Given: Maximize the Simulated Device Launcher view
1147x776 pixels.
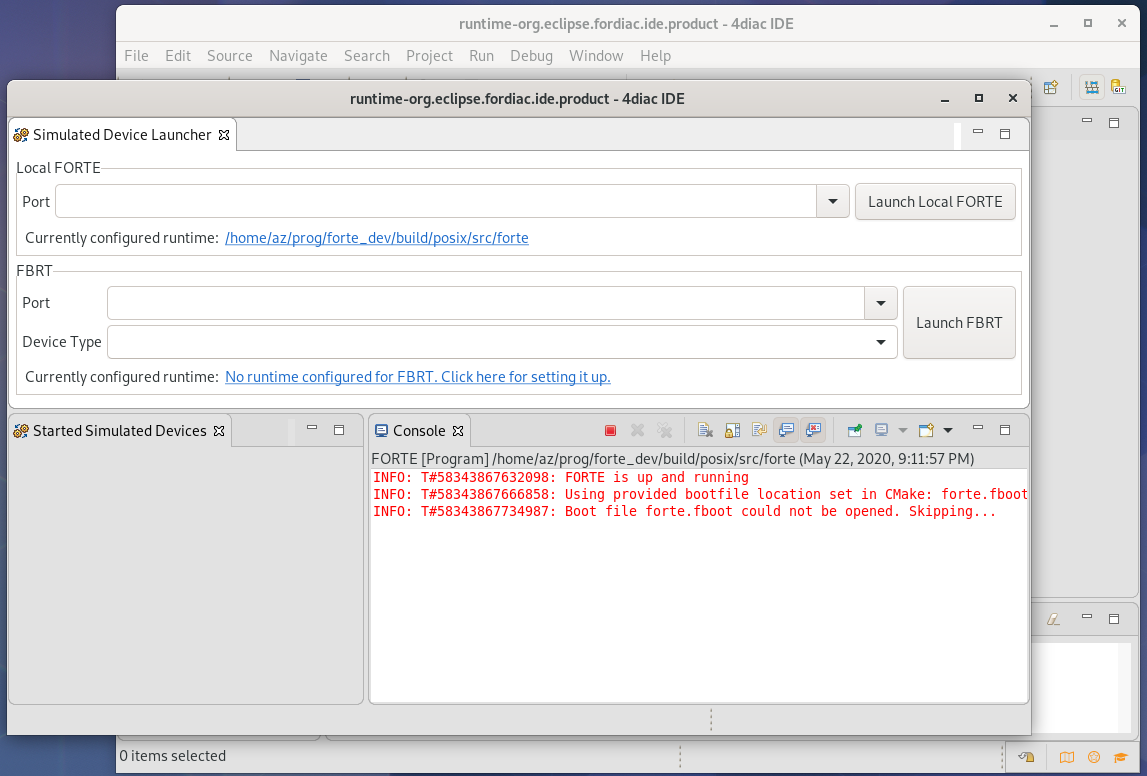Looking at the screenshot, I should (x=1005, y=134).
